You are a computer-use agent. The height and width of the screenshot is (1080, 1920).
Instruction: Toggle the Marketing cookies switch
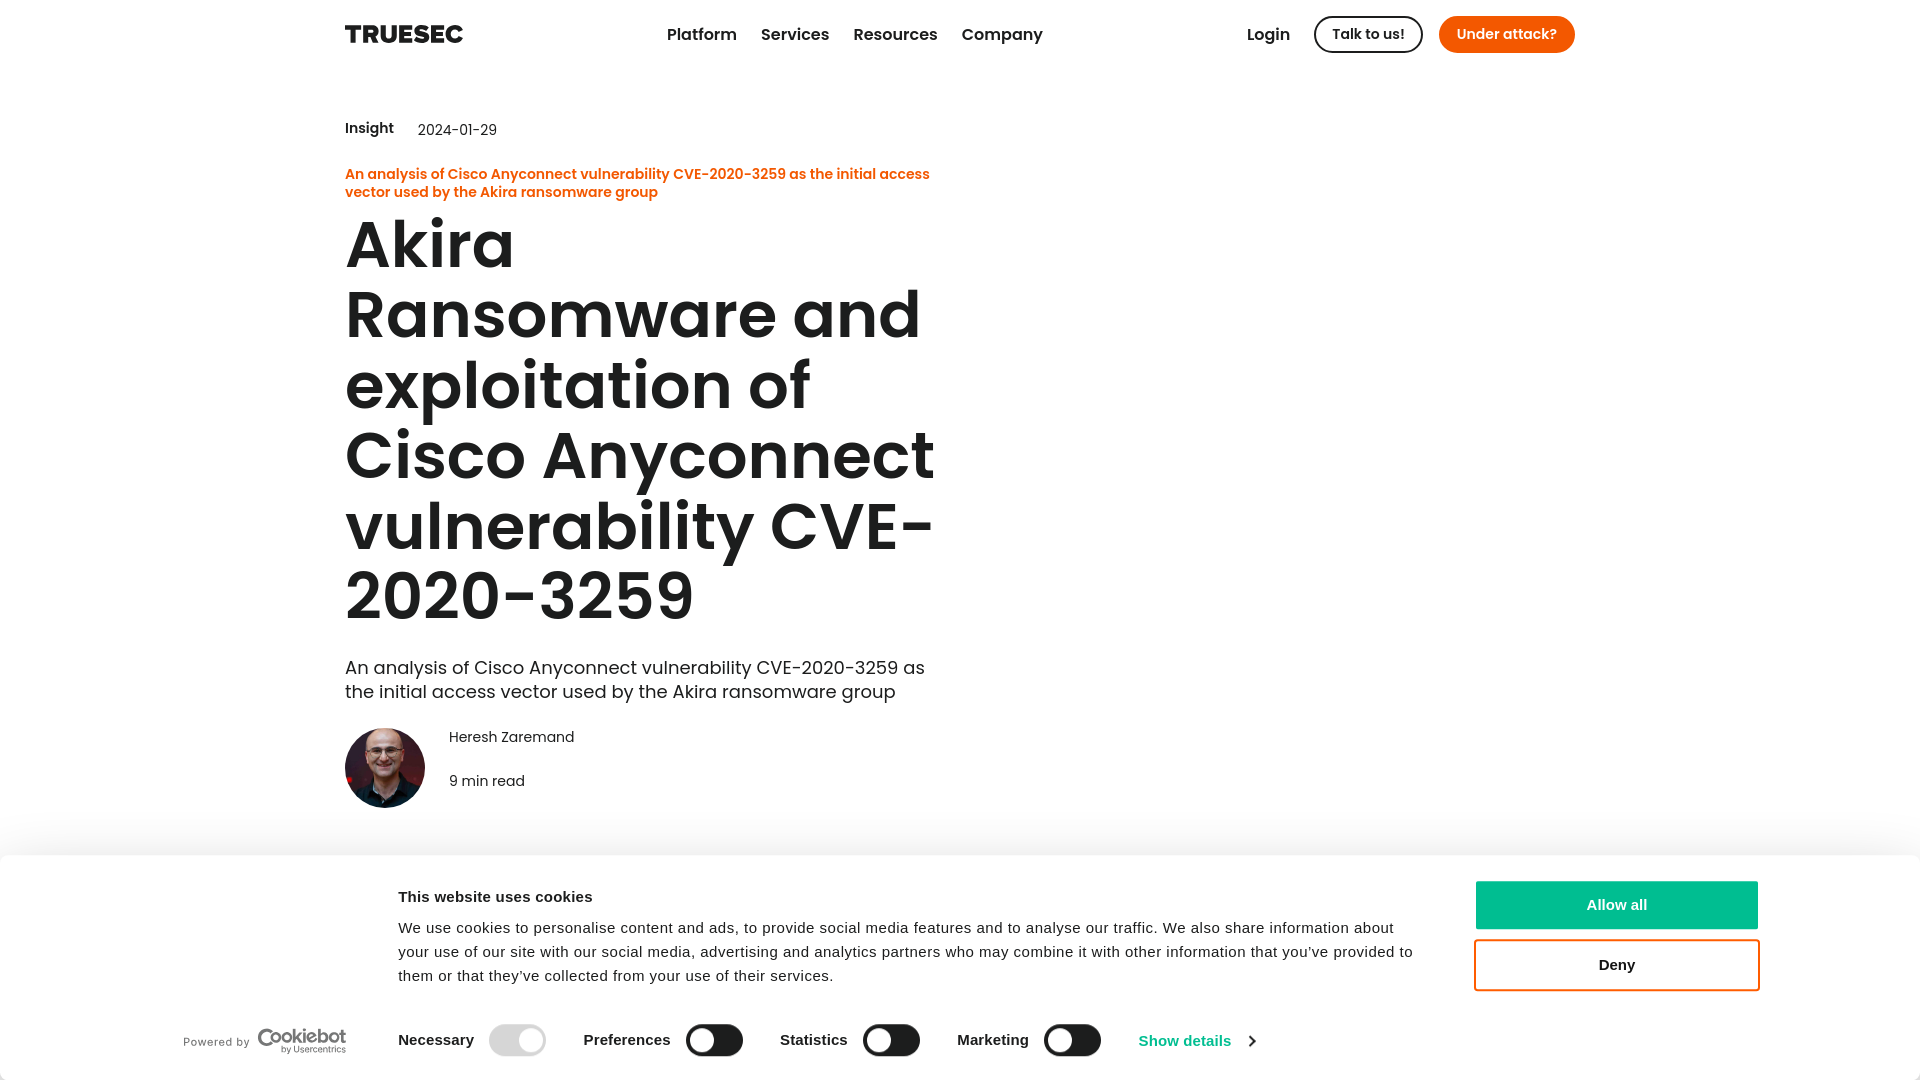(1072, 1040)
